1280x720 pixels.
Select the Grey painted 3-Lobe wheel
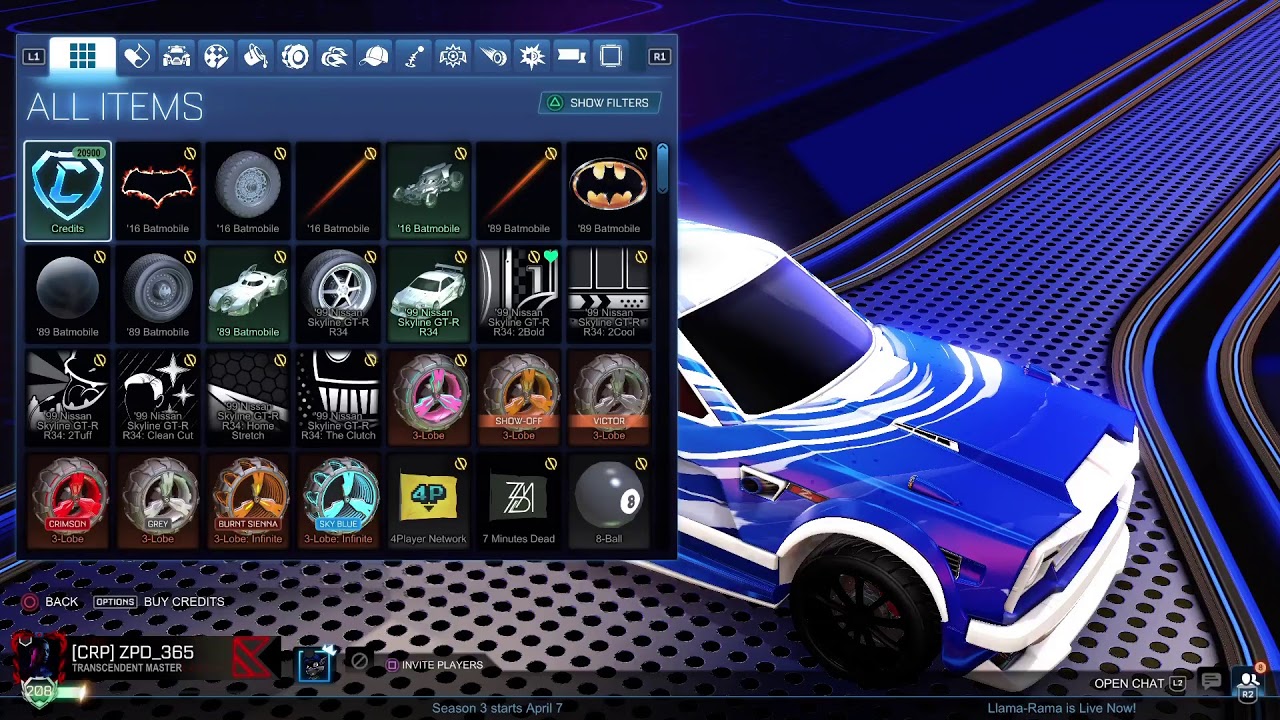pyautogui.click(x=158, y=502)
